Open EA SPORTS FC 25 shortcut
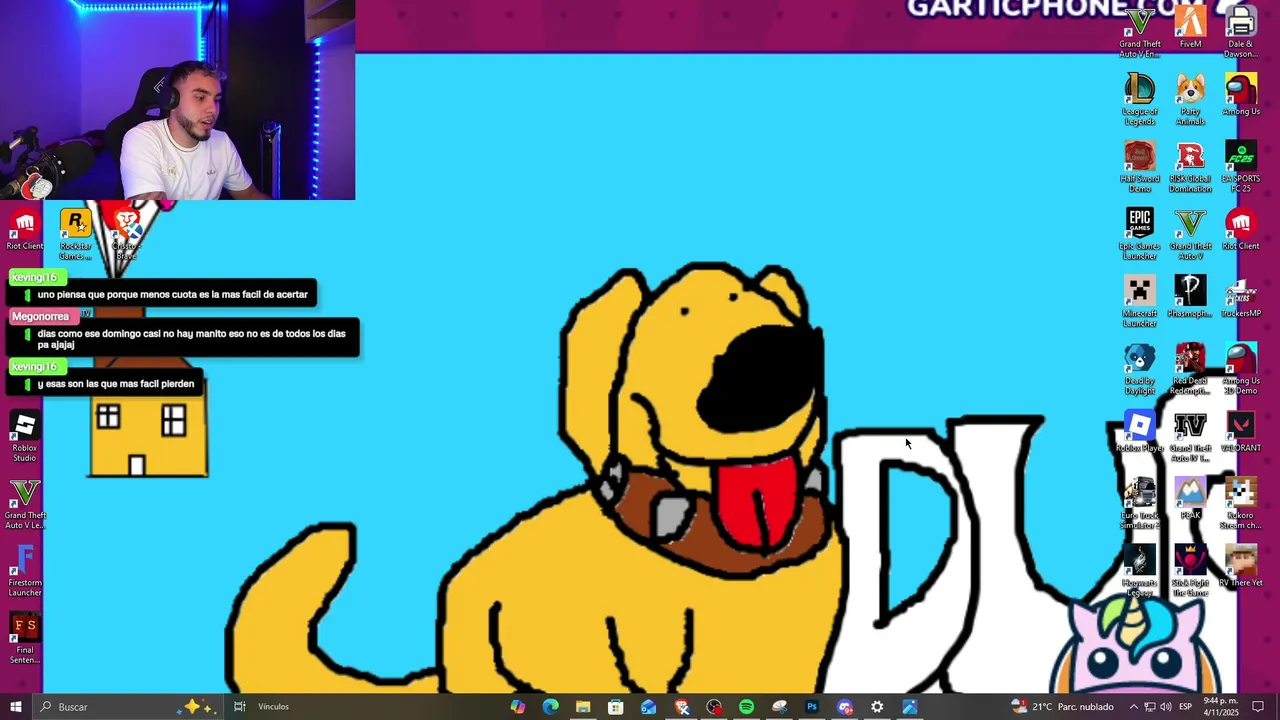Image resolution: width=1280 pixels, height=720 pixels. [1240, 166]
